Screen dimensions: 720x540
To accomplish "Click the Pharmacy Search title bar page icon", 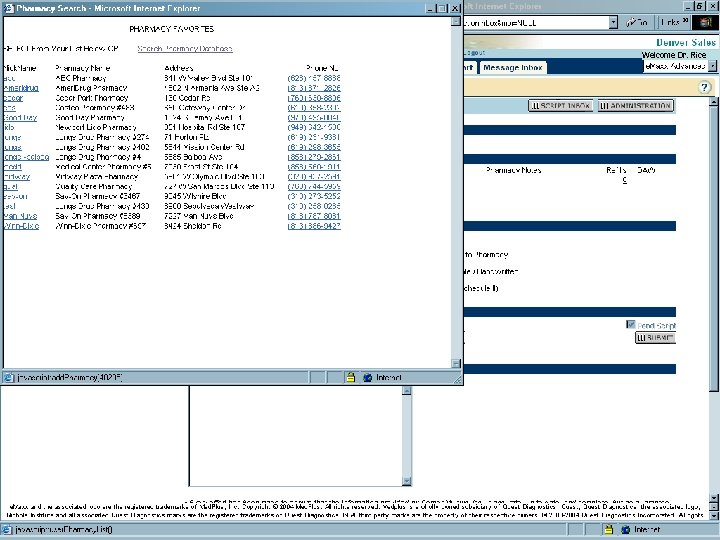I will pos(9,8).
